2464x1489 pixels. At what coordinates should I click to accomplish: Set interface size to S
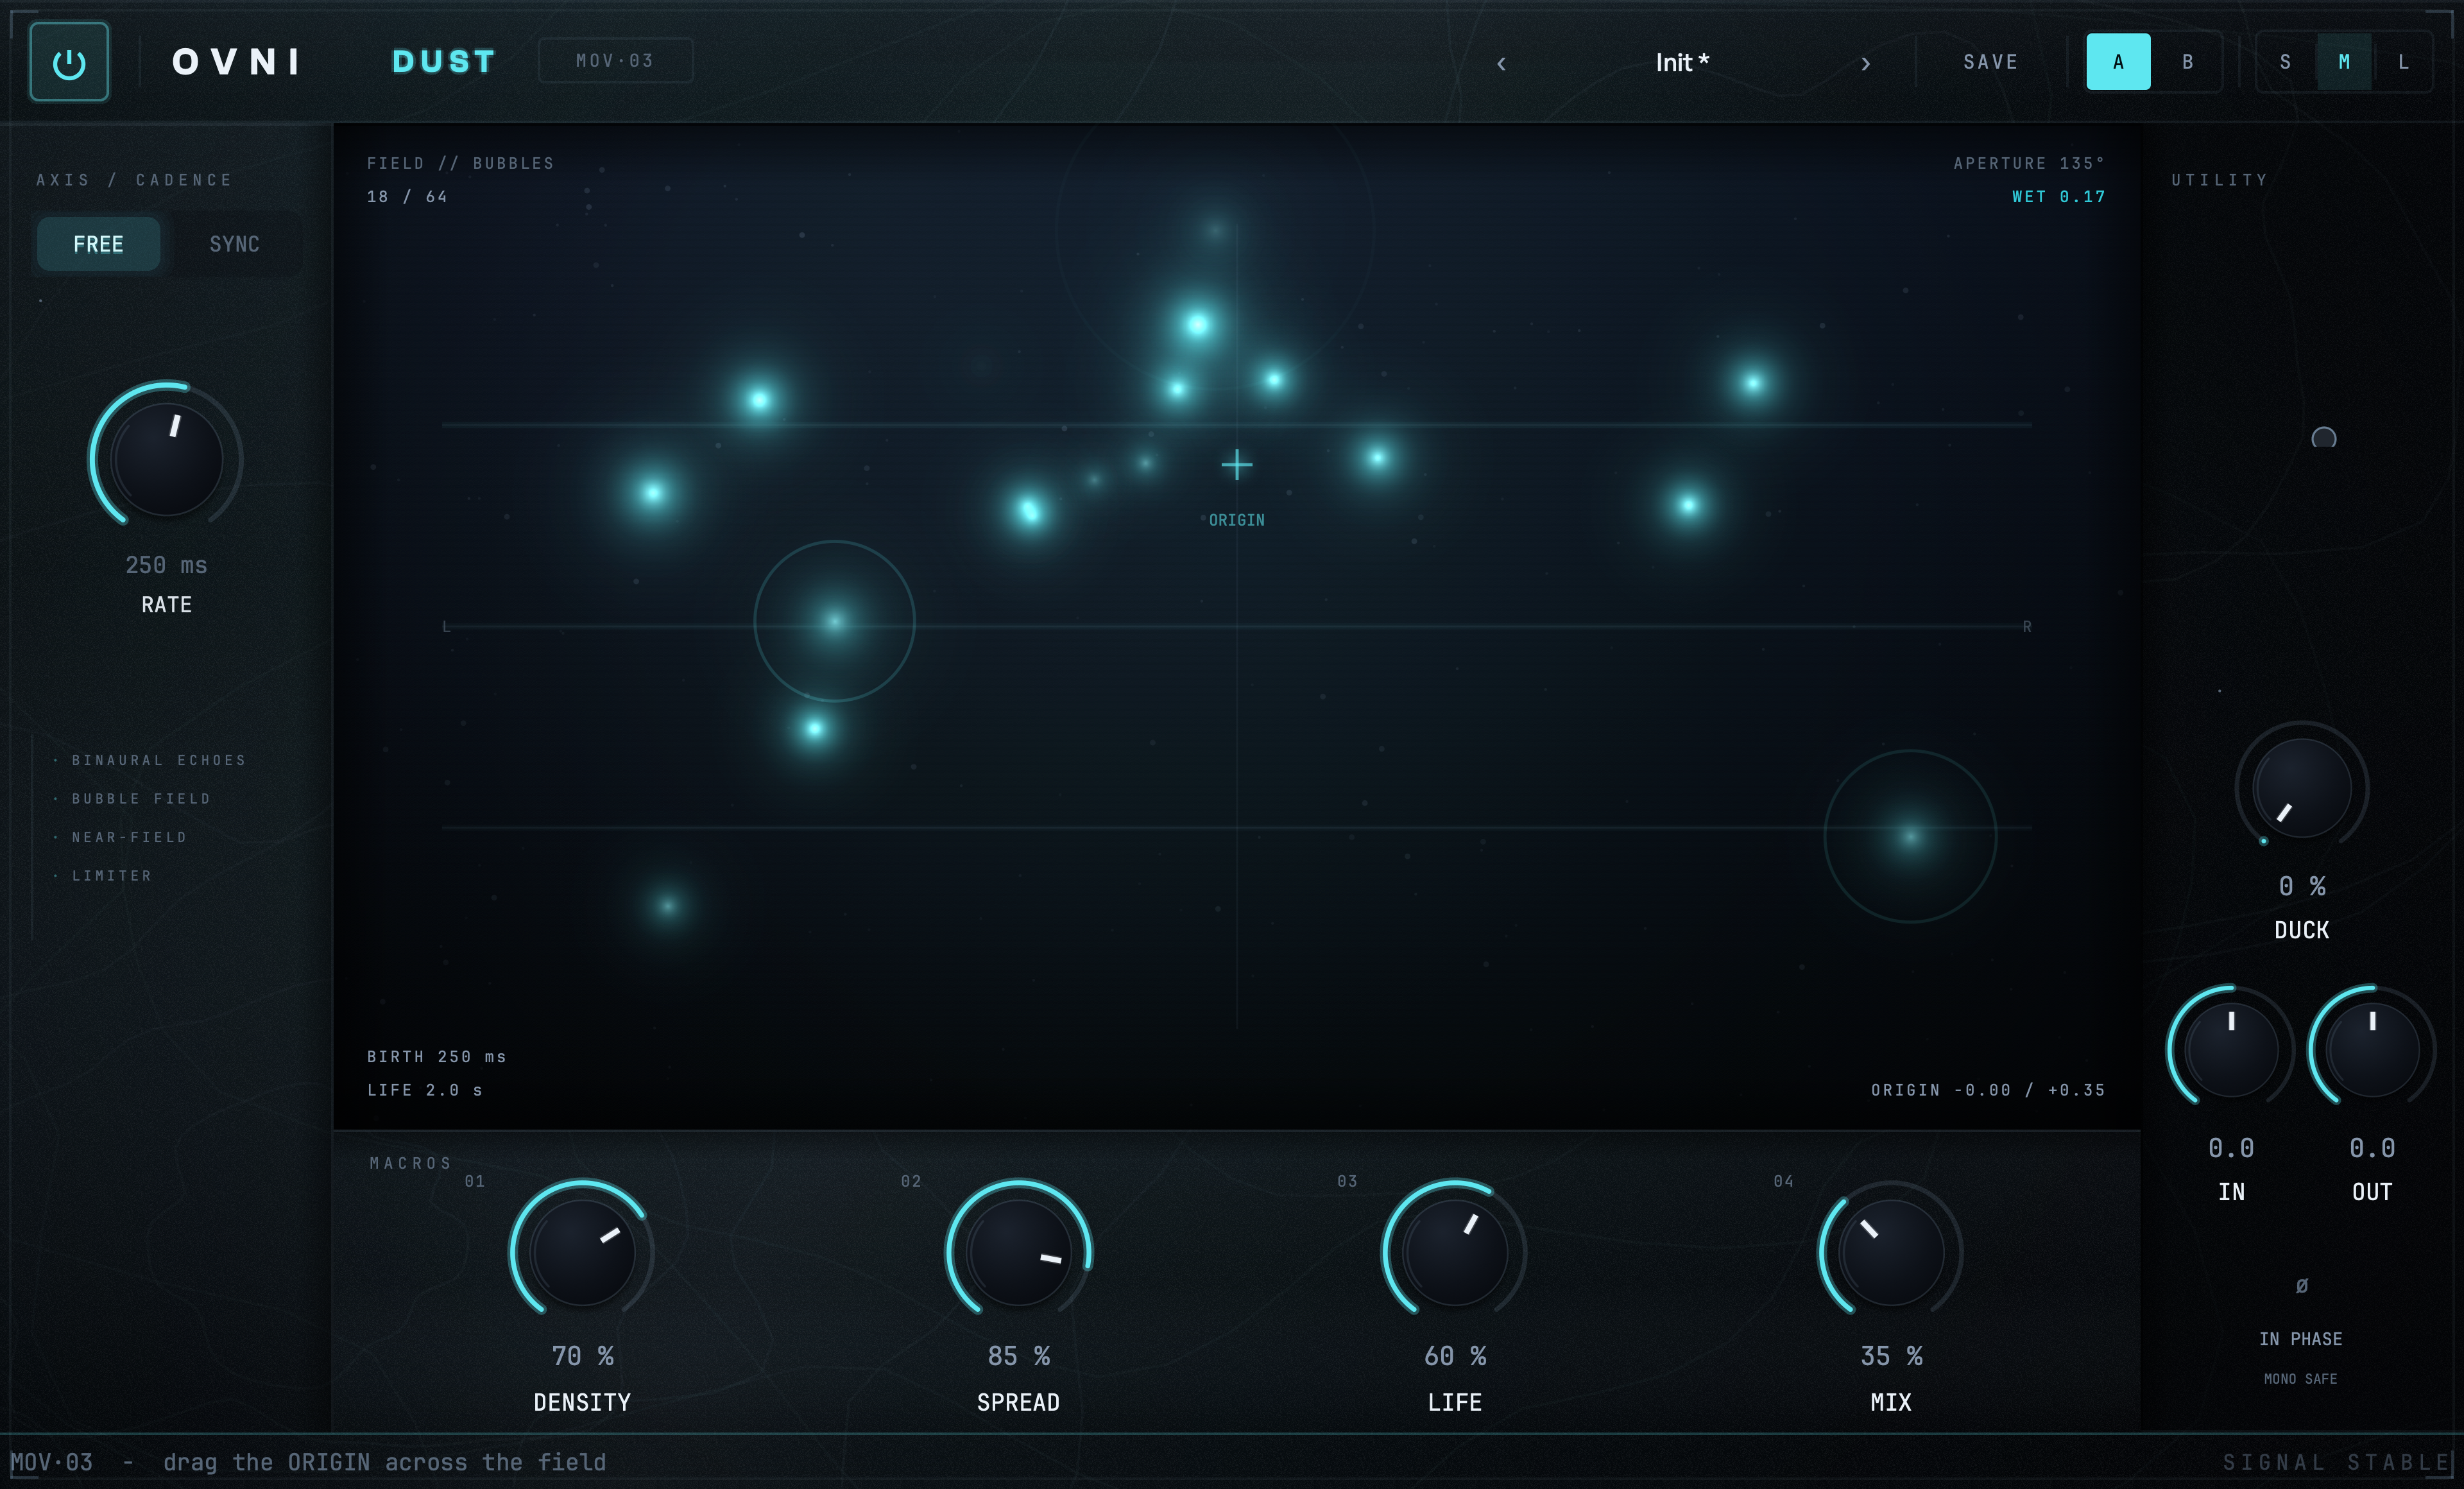coord(2285,62)
